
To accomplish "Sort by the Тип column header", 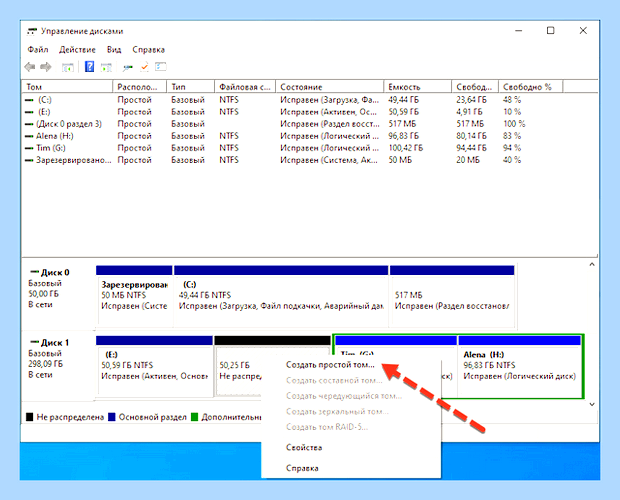I will click(x=191, y=87).
